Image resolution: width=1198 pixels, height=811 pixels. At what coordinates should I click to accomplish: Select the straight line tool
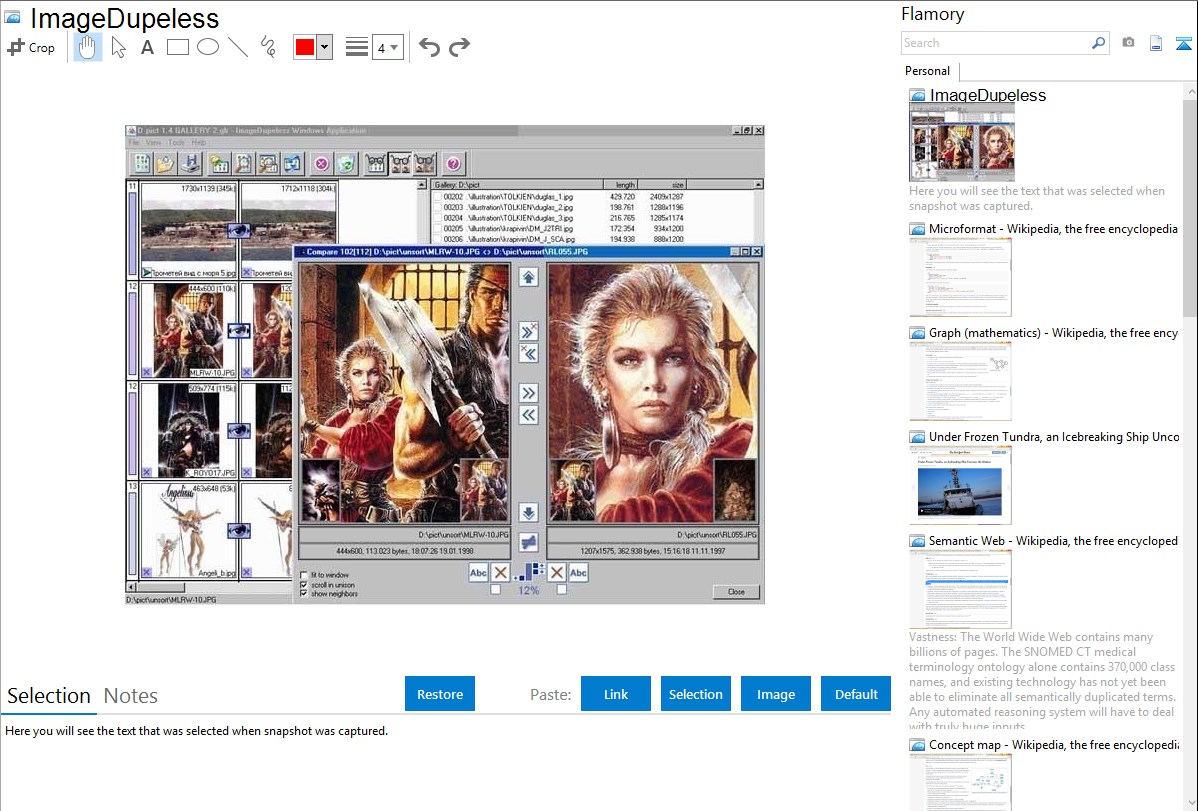[238, 47]
